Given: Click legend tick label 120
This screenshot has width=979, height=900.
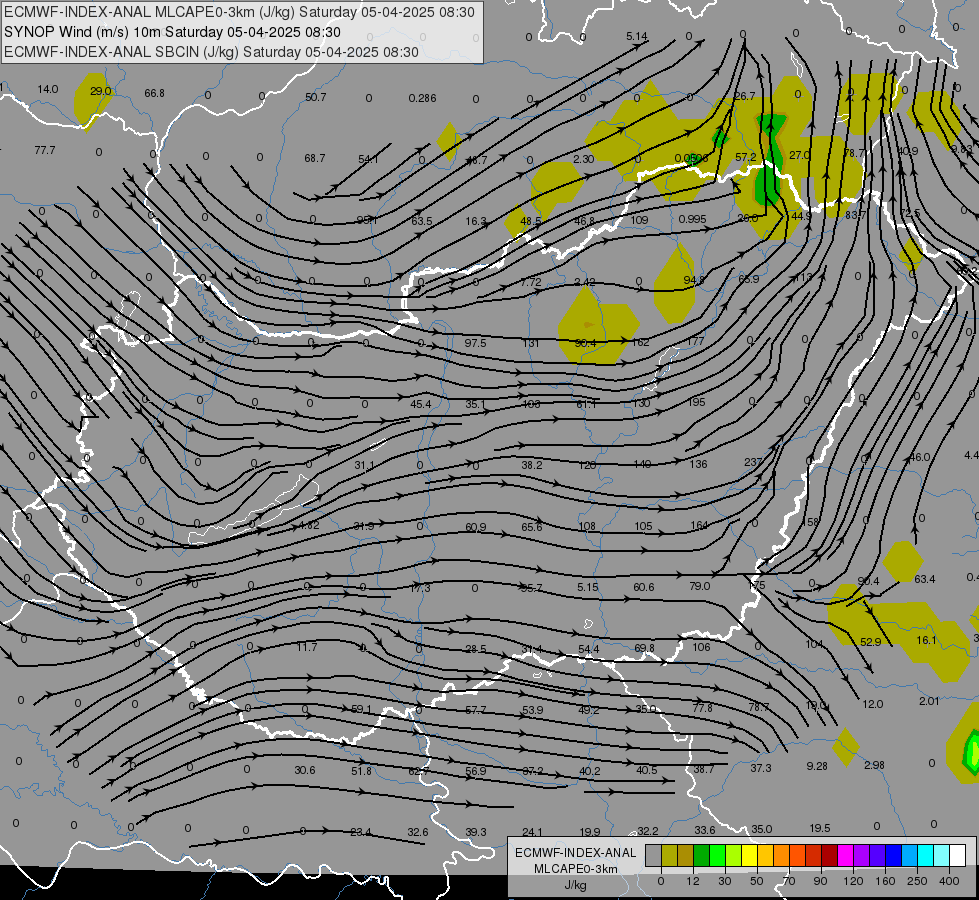Looking at the screenshot, I should [x=853, y=881].
